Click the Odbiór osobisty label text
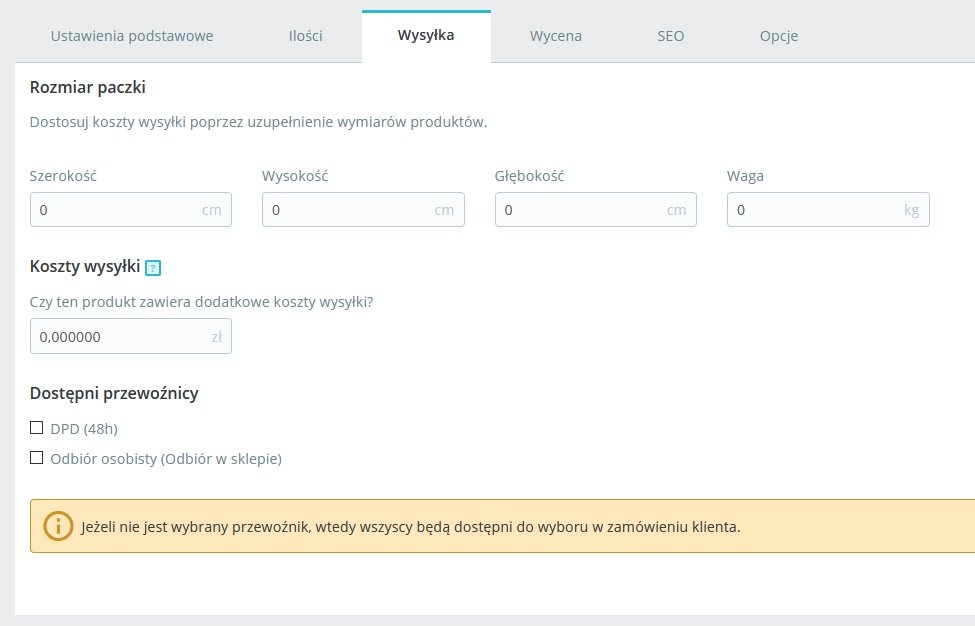 click(166, 459)
